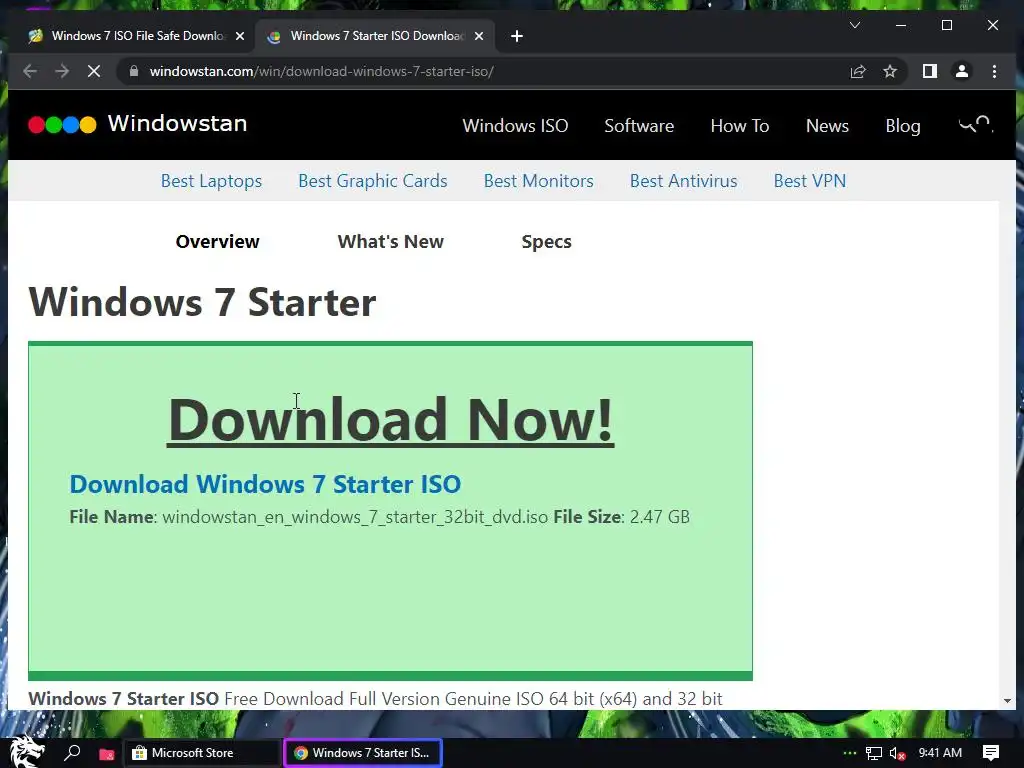1024x768 pixels.
Task: Go back to the previous page
Action: pyautogui.click(x=29, y=71)
